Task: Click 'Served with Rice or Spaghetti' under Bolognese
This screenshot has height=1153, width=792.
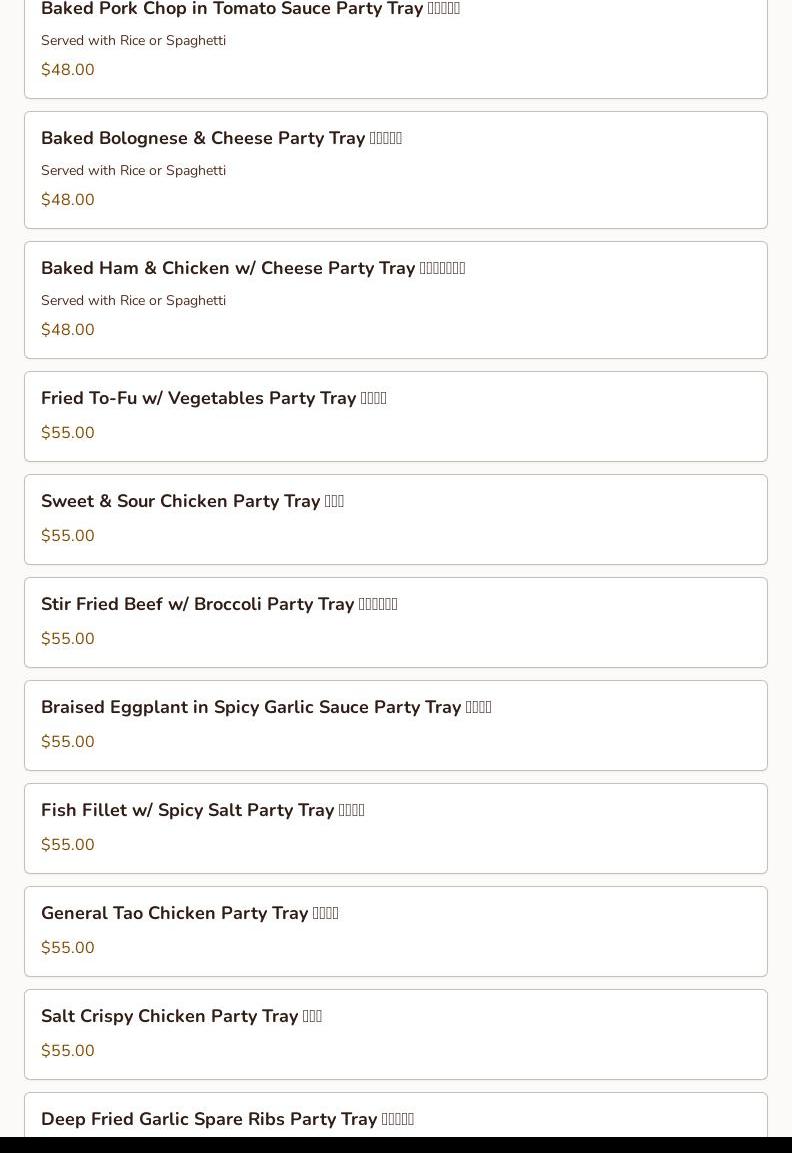Action: [x=133, y=170]
